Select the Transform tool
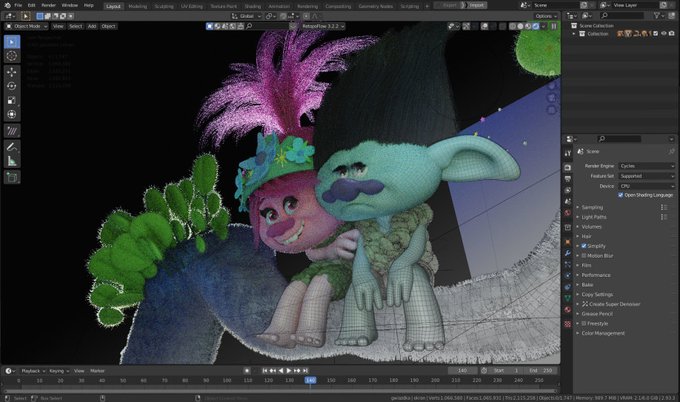This screenshot has width=680, height=402. [12, 114]
